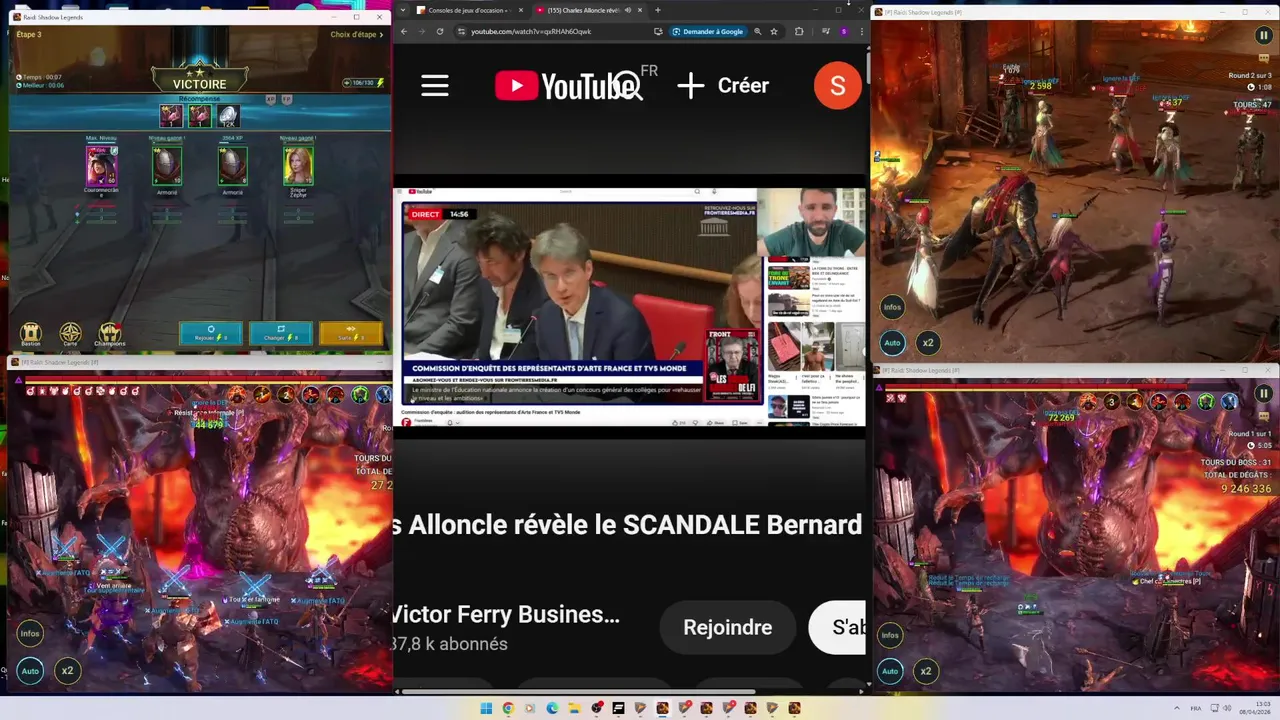Image resolution: width=1280 pixels, height=720 pixels.
Task: Open Infos in bottom-right Raid battle
Action: 890,634
